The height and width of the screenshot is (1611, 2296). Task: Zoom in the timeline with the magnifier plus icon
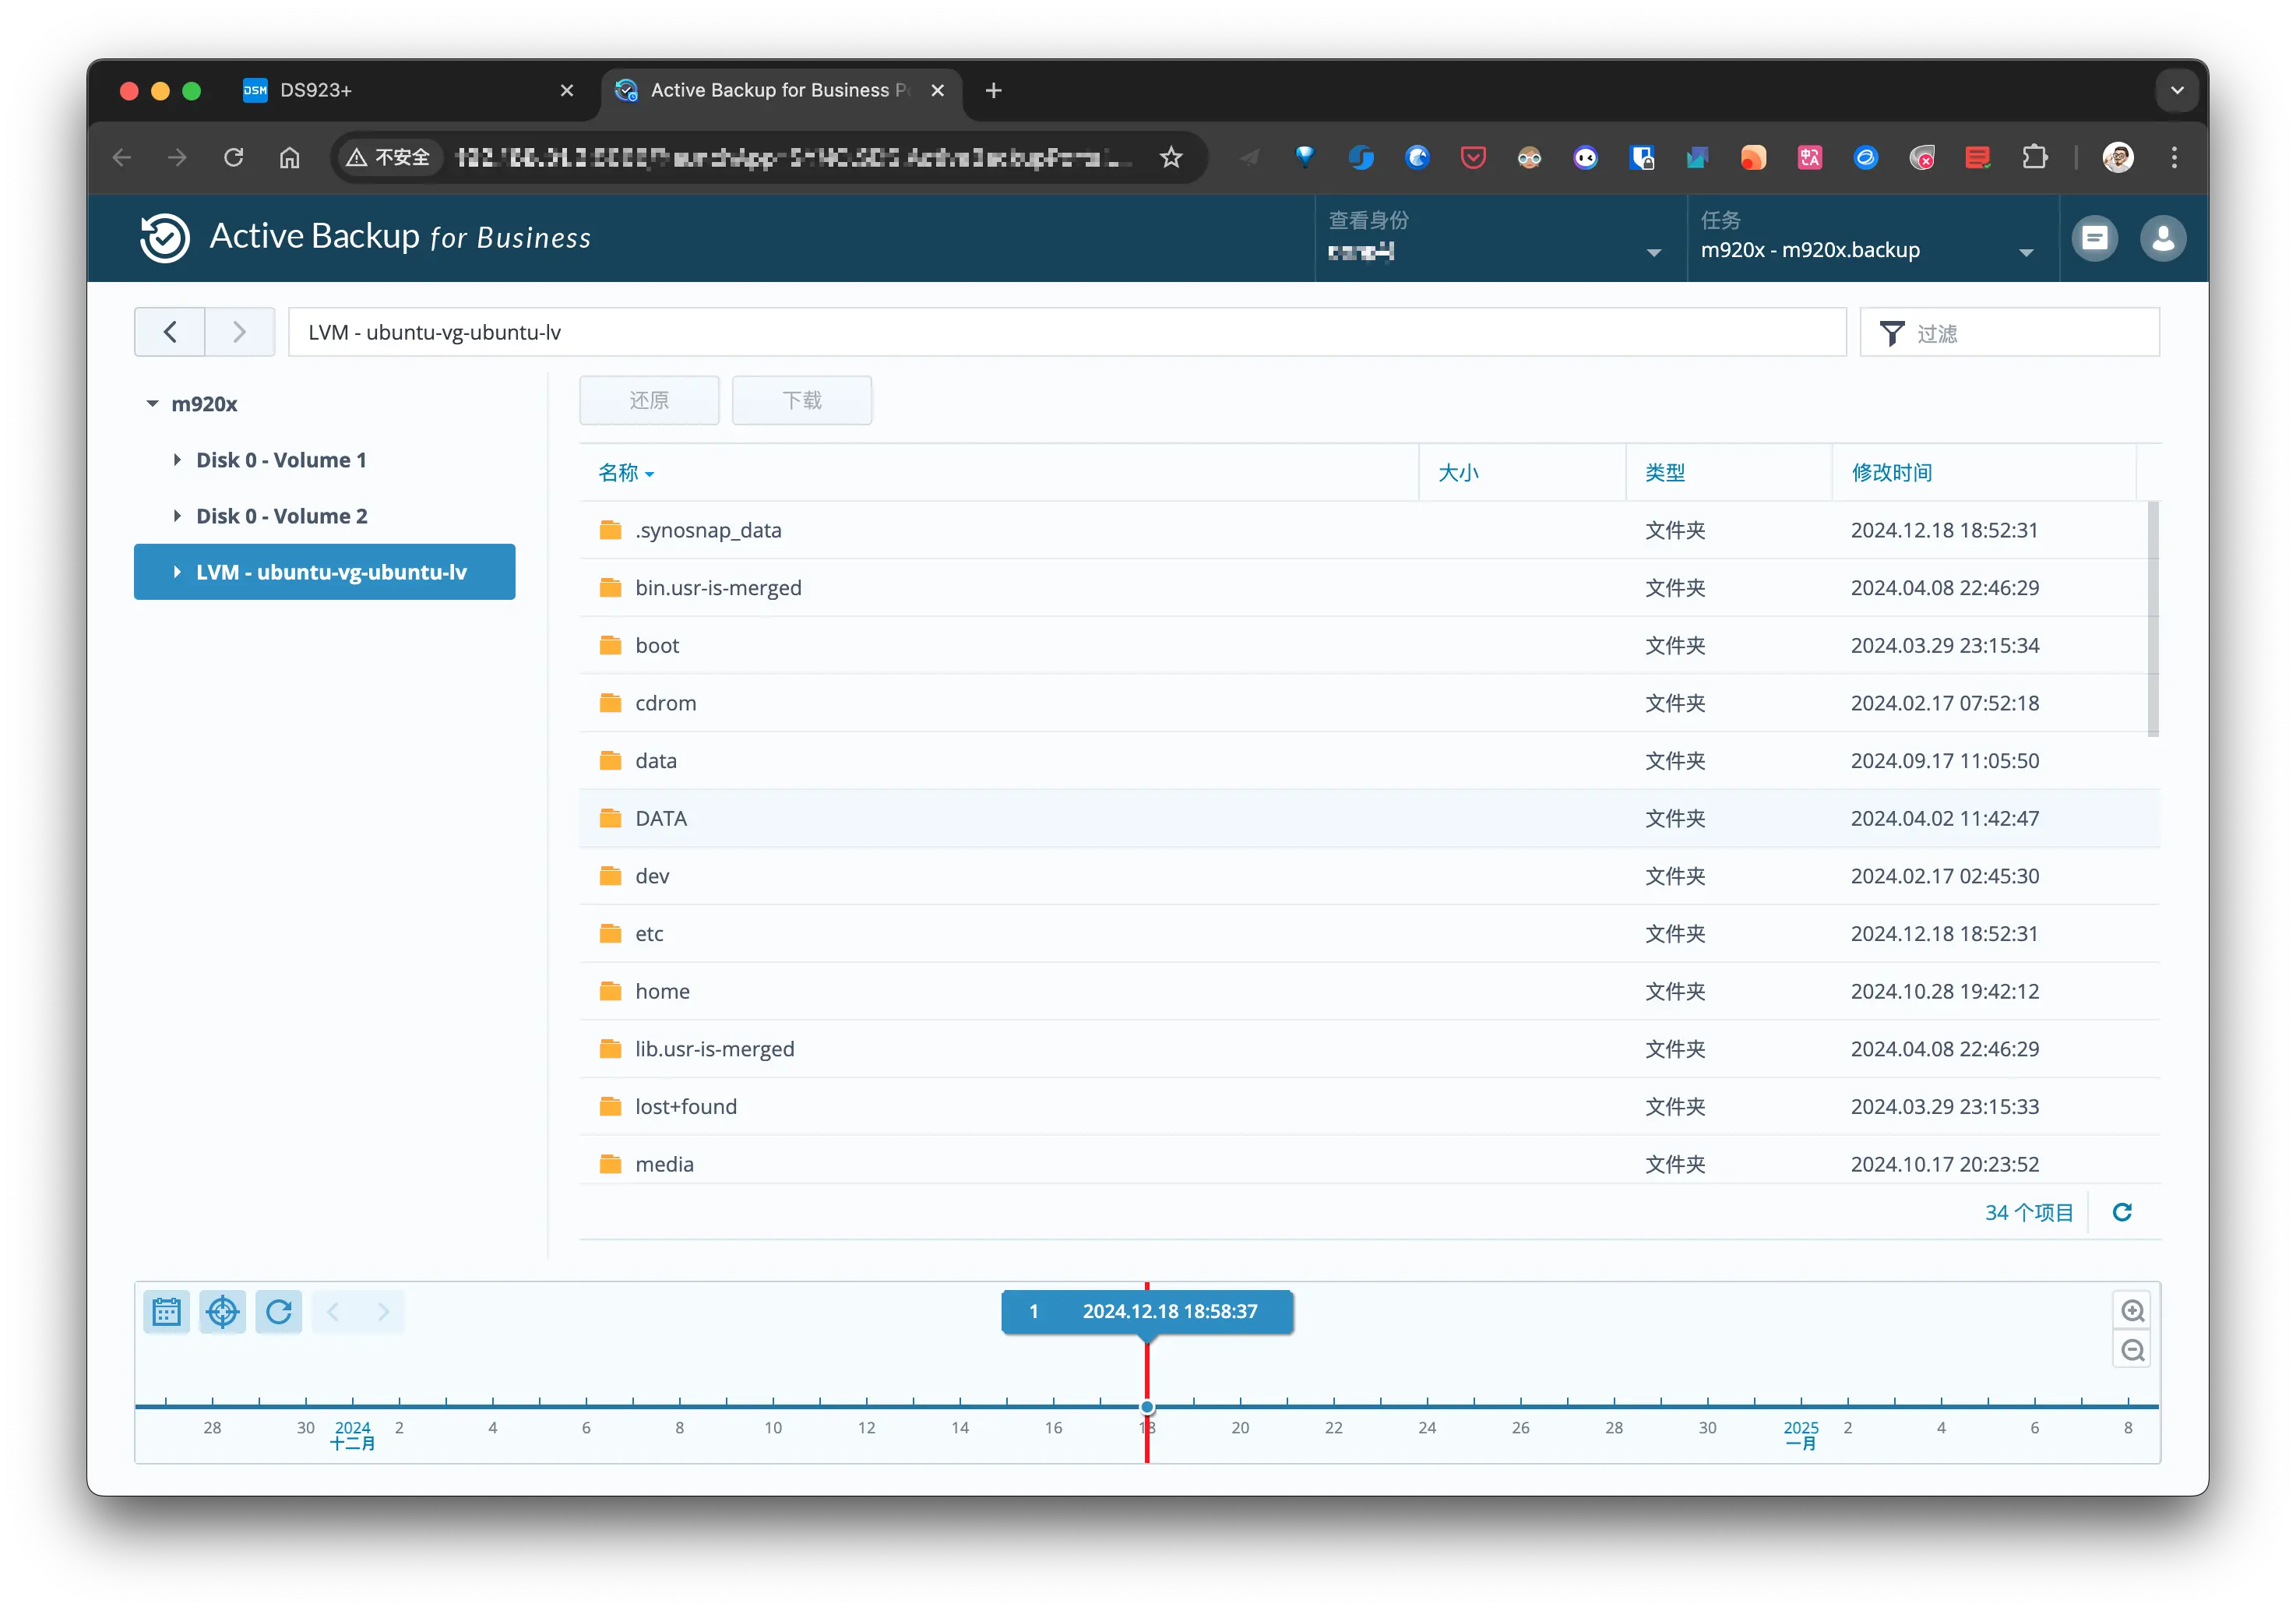coord(2132,1311)
